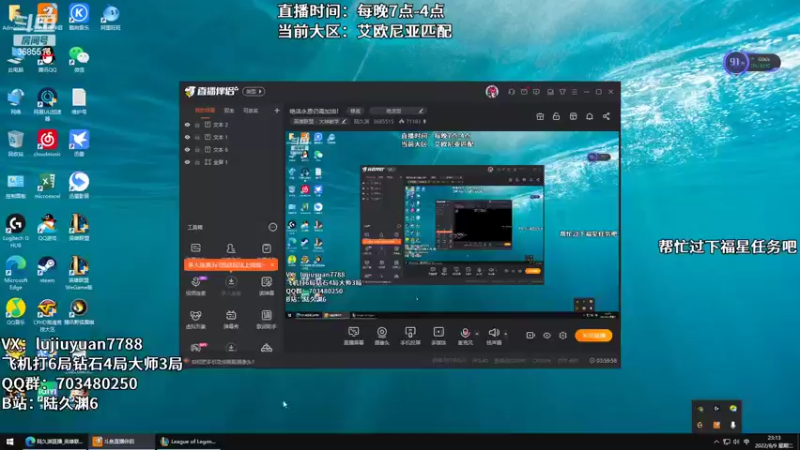
Task: Open the desktop 微信 WeChat shortcut
Action: (x=79, y=60)
